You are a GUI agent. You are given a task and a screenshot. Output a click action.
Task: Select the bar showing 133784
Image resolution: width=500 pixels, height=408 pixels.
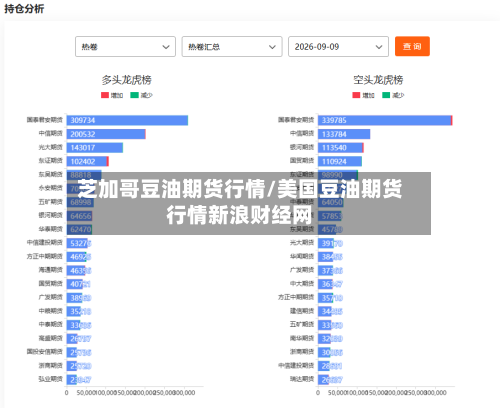pos(344,134)
